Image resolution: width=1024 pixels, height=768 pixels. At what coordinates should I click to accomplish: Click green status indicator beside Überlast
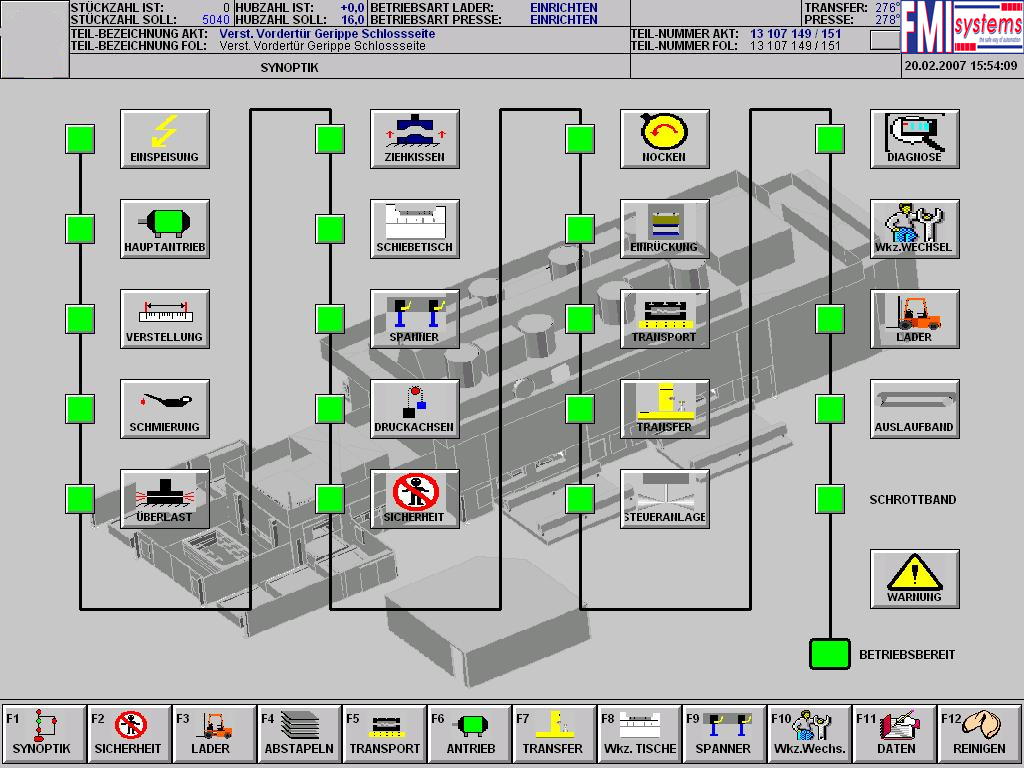click(x=80, y=499)
